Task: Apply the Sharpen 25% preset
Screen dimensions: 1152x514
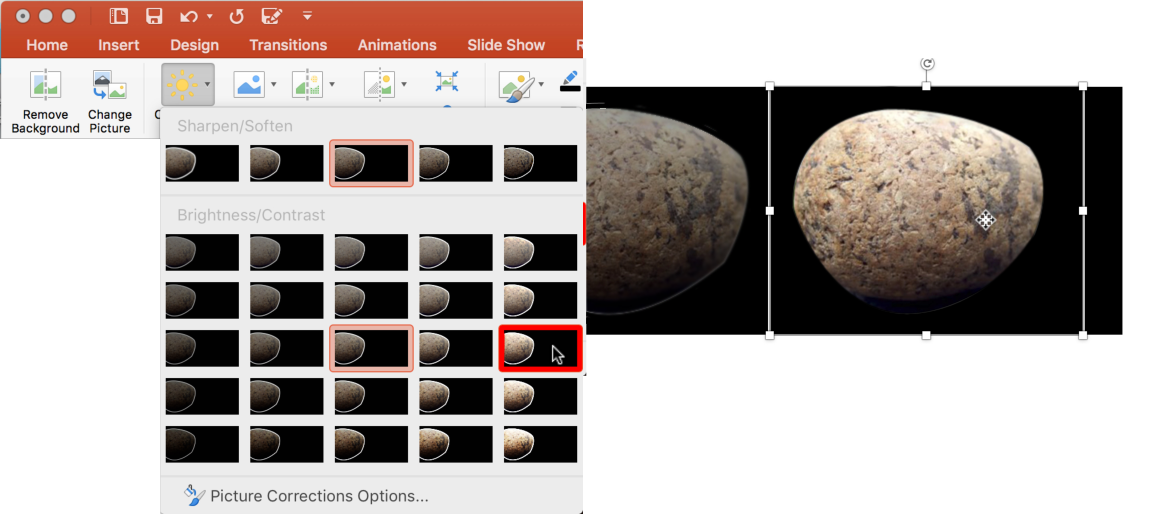Action: click(x=456, y=163)
